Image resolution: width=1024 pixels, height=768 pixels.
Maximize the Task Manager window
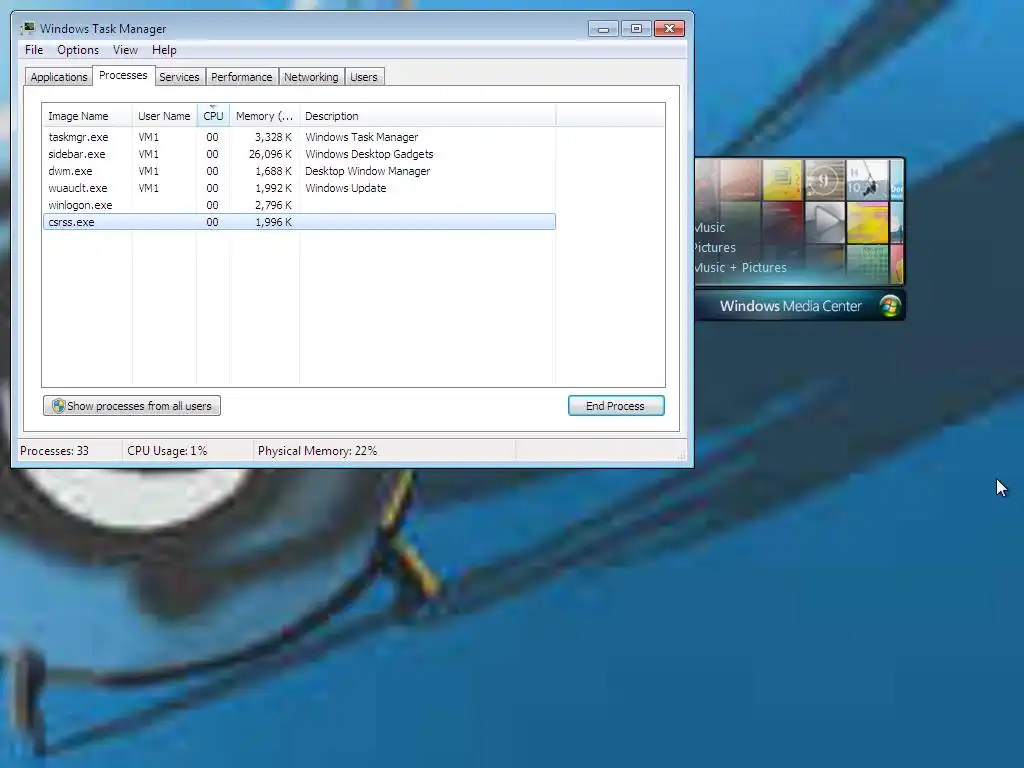click(x=636, y=29)
